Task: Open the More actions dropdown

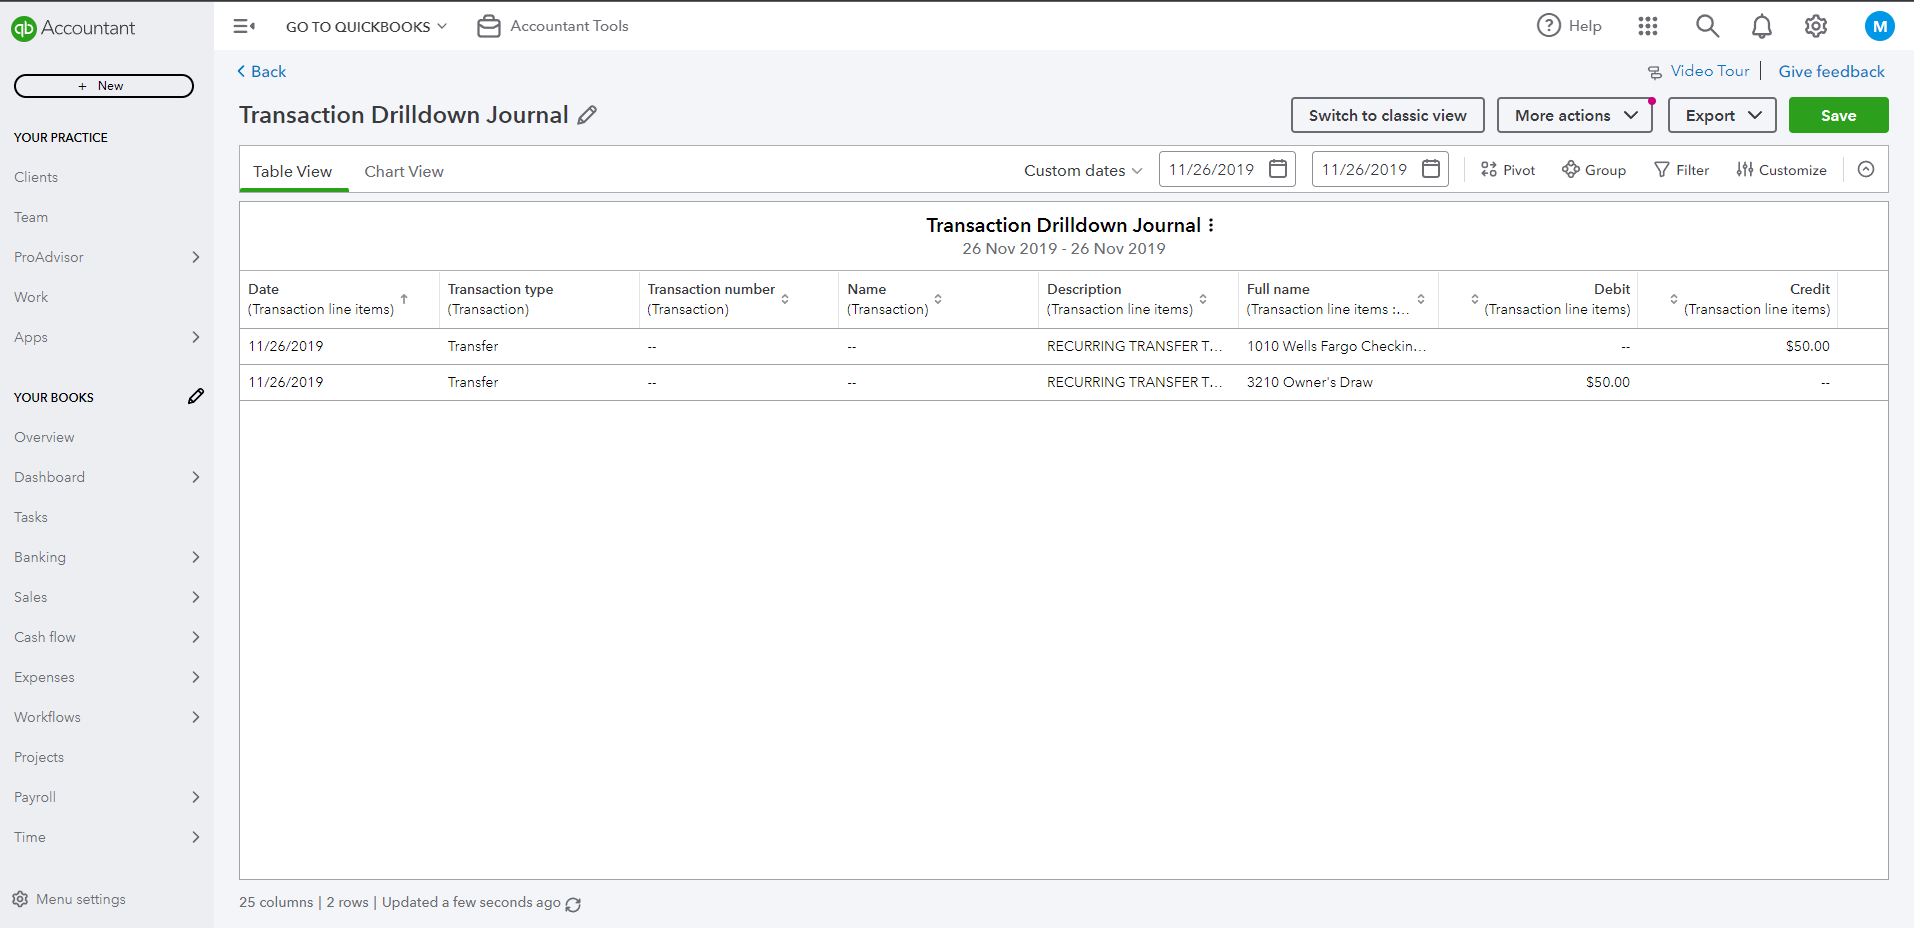Action: pos(1575,115)
